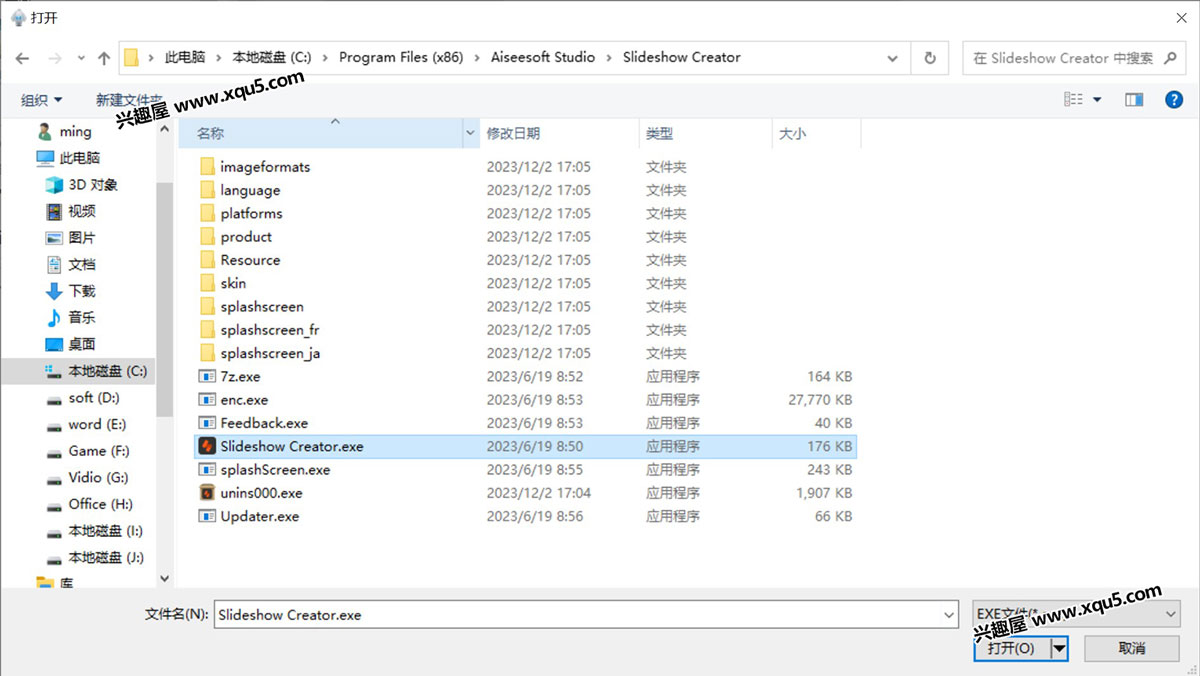The image size is (1200, 676).
Task: Open the 名称 column filter dropdown
Action: click(x=471, y=133)
